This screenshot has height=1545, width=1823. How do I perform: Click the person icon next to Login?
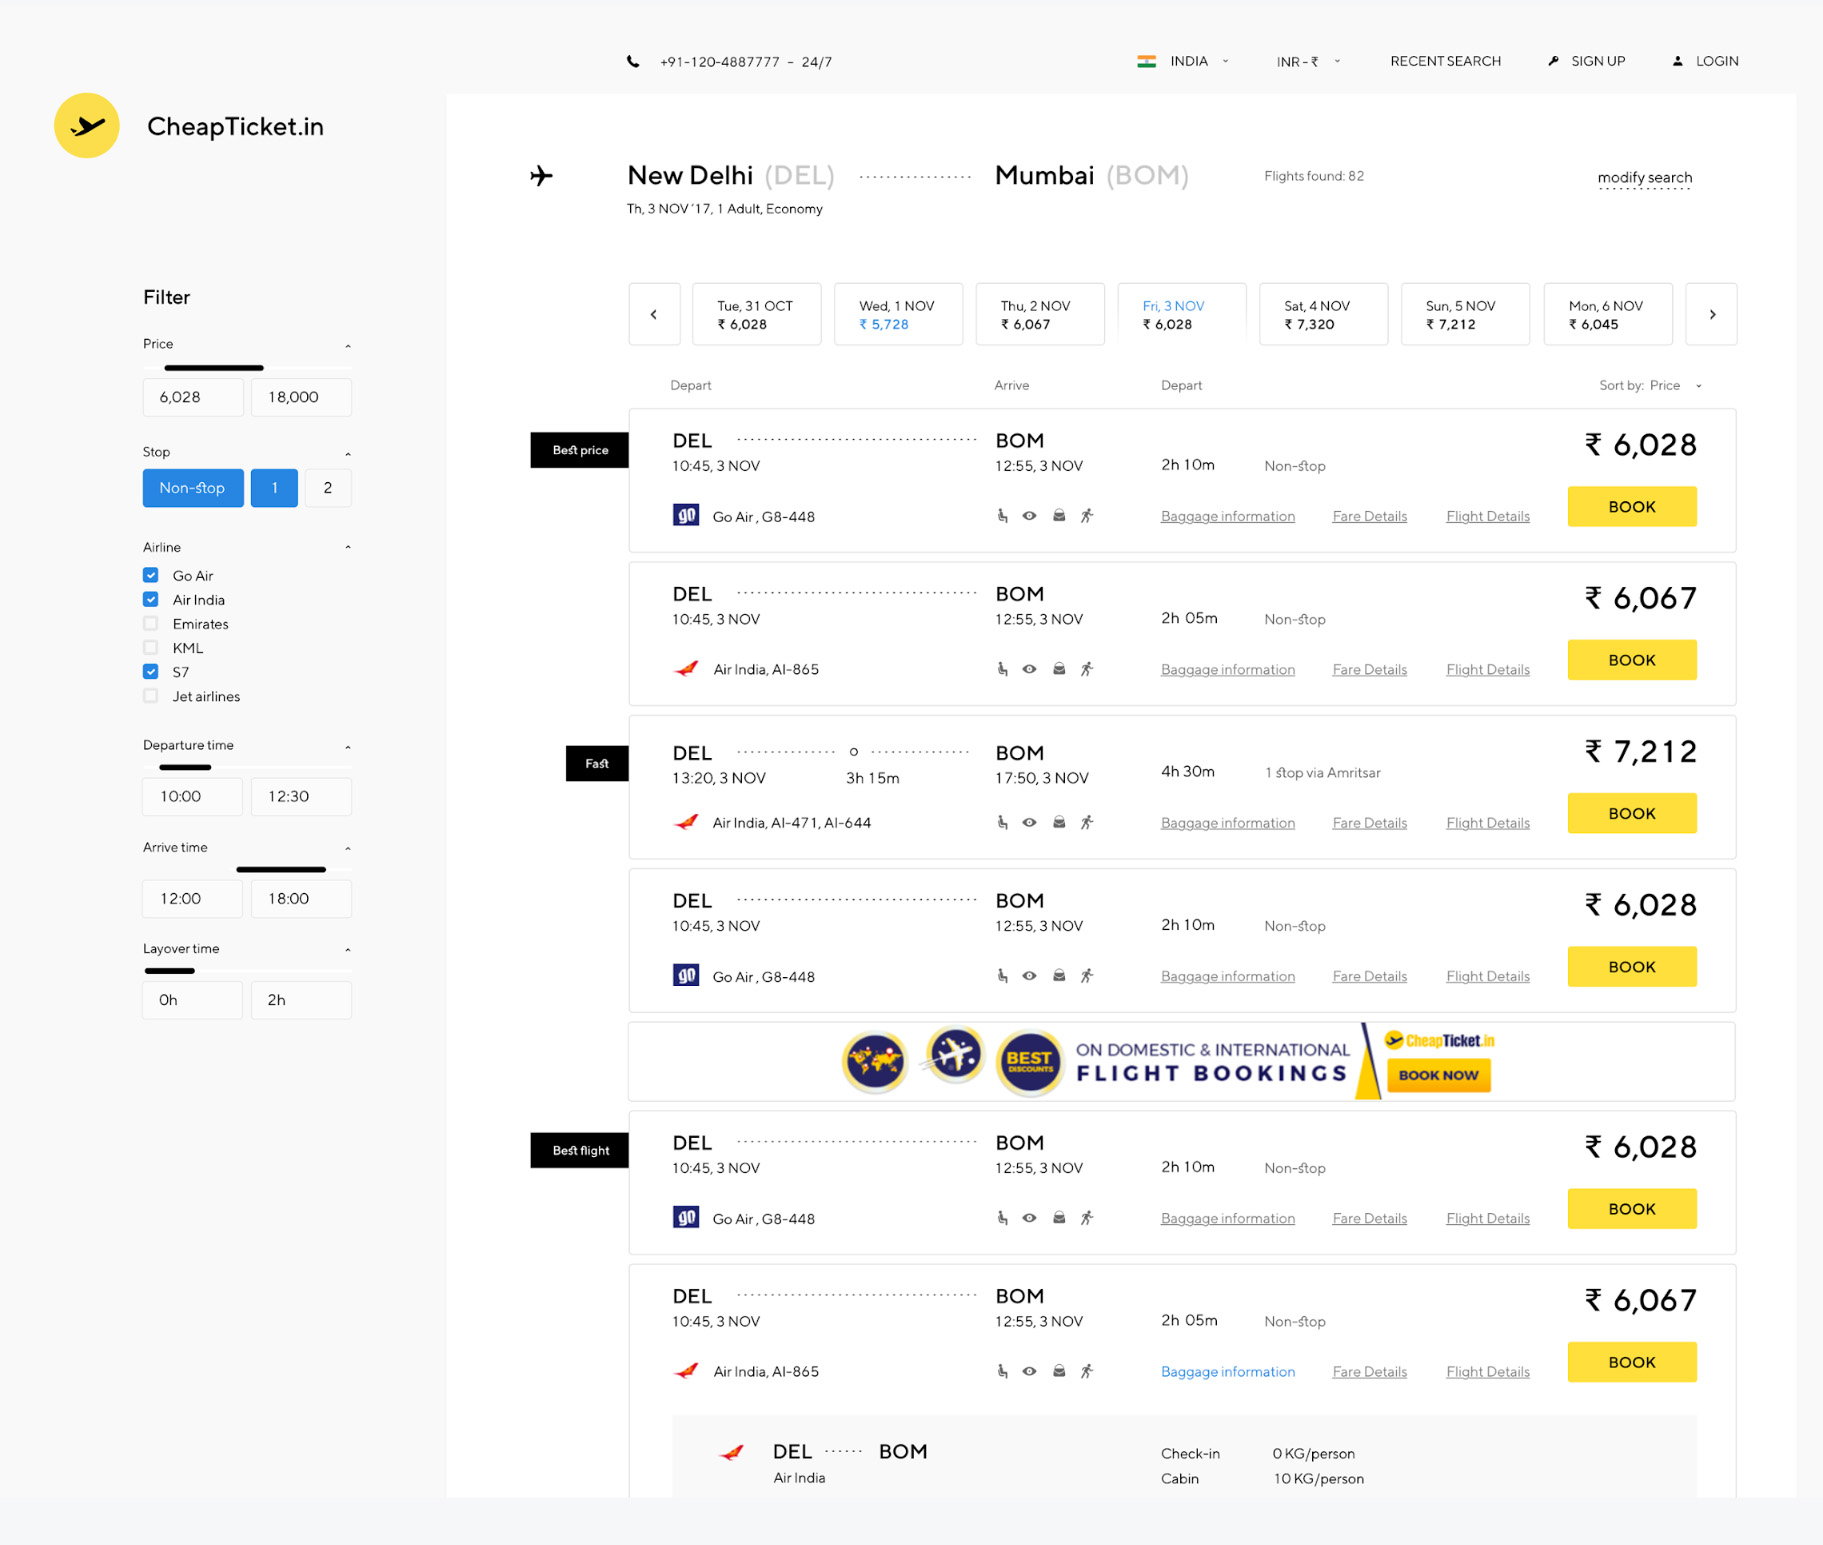tap(1677, 61)
